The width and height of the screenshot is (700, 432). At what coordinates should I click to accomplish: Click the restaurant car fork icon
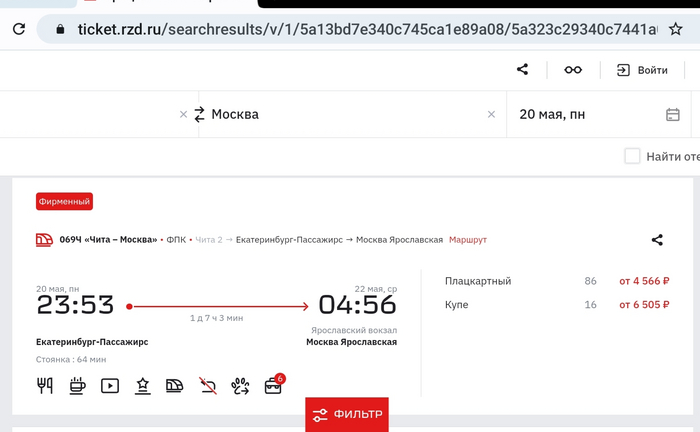45,386
